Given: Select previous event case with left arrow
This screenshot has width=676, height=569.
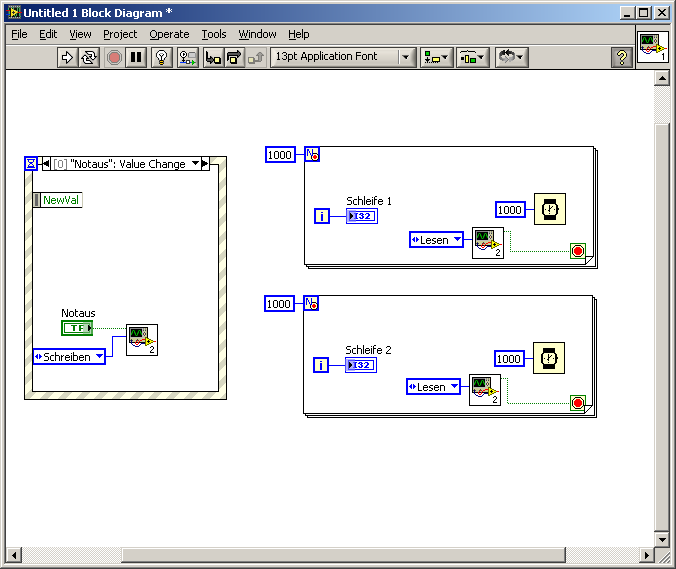Looking at the screenshot, I should click(x=46, y=164).
